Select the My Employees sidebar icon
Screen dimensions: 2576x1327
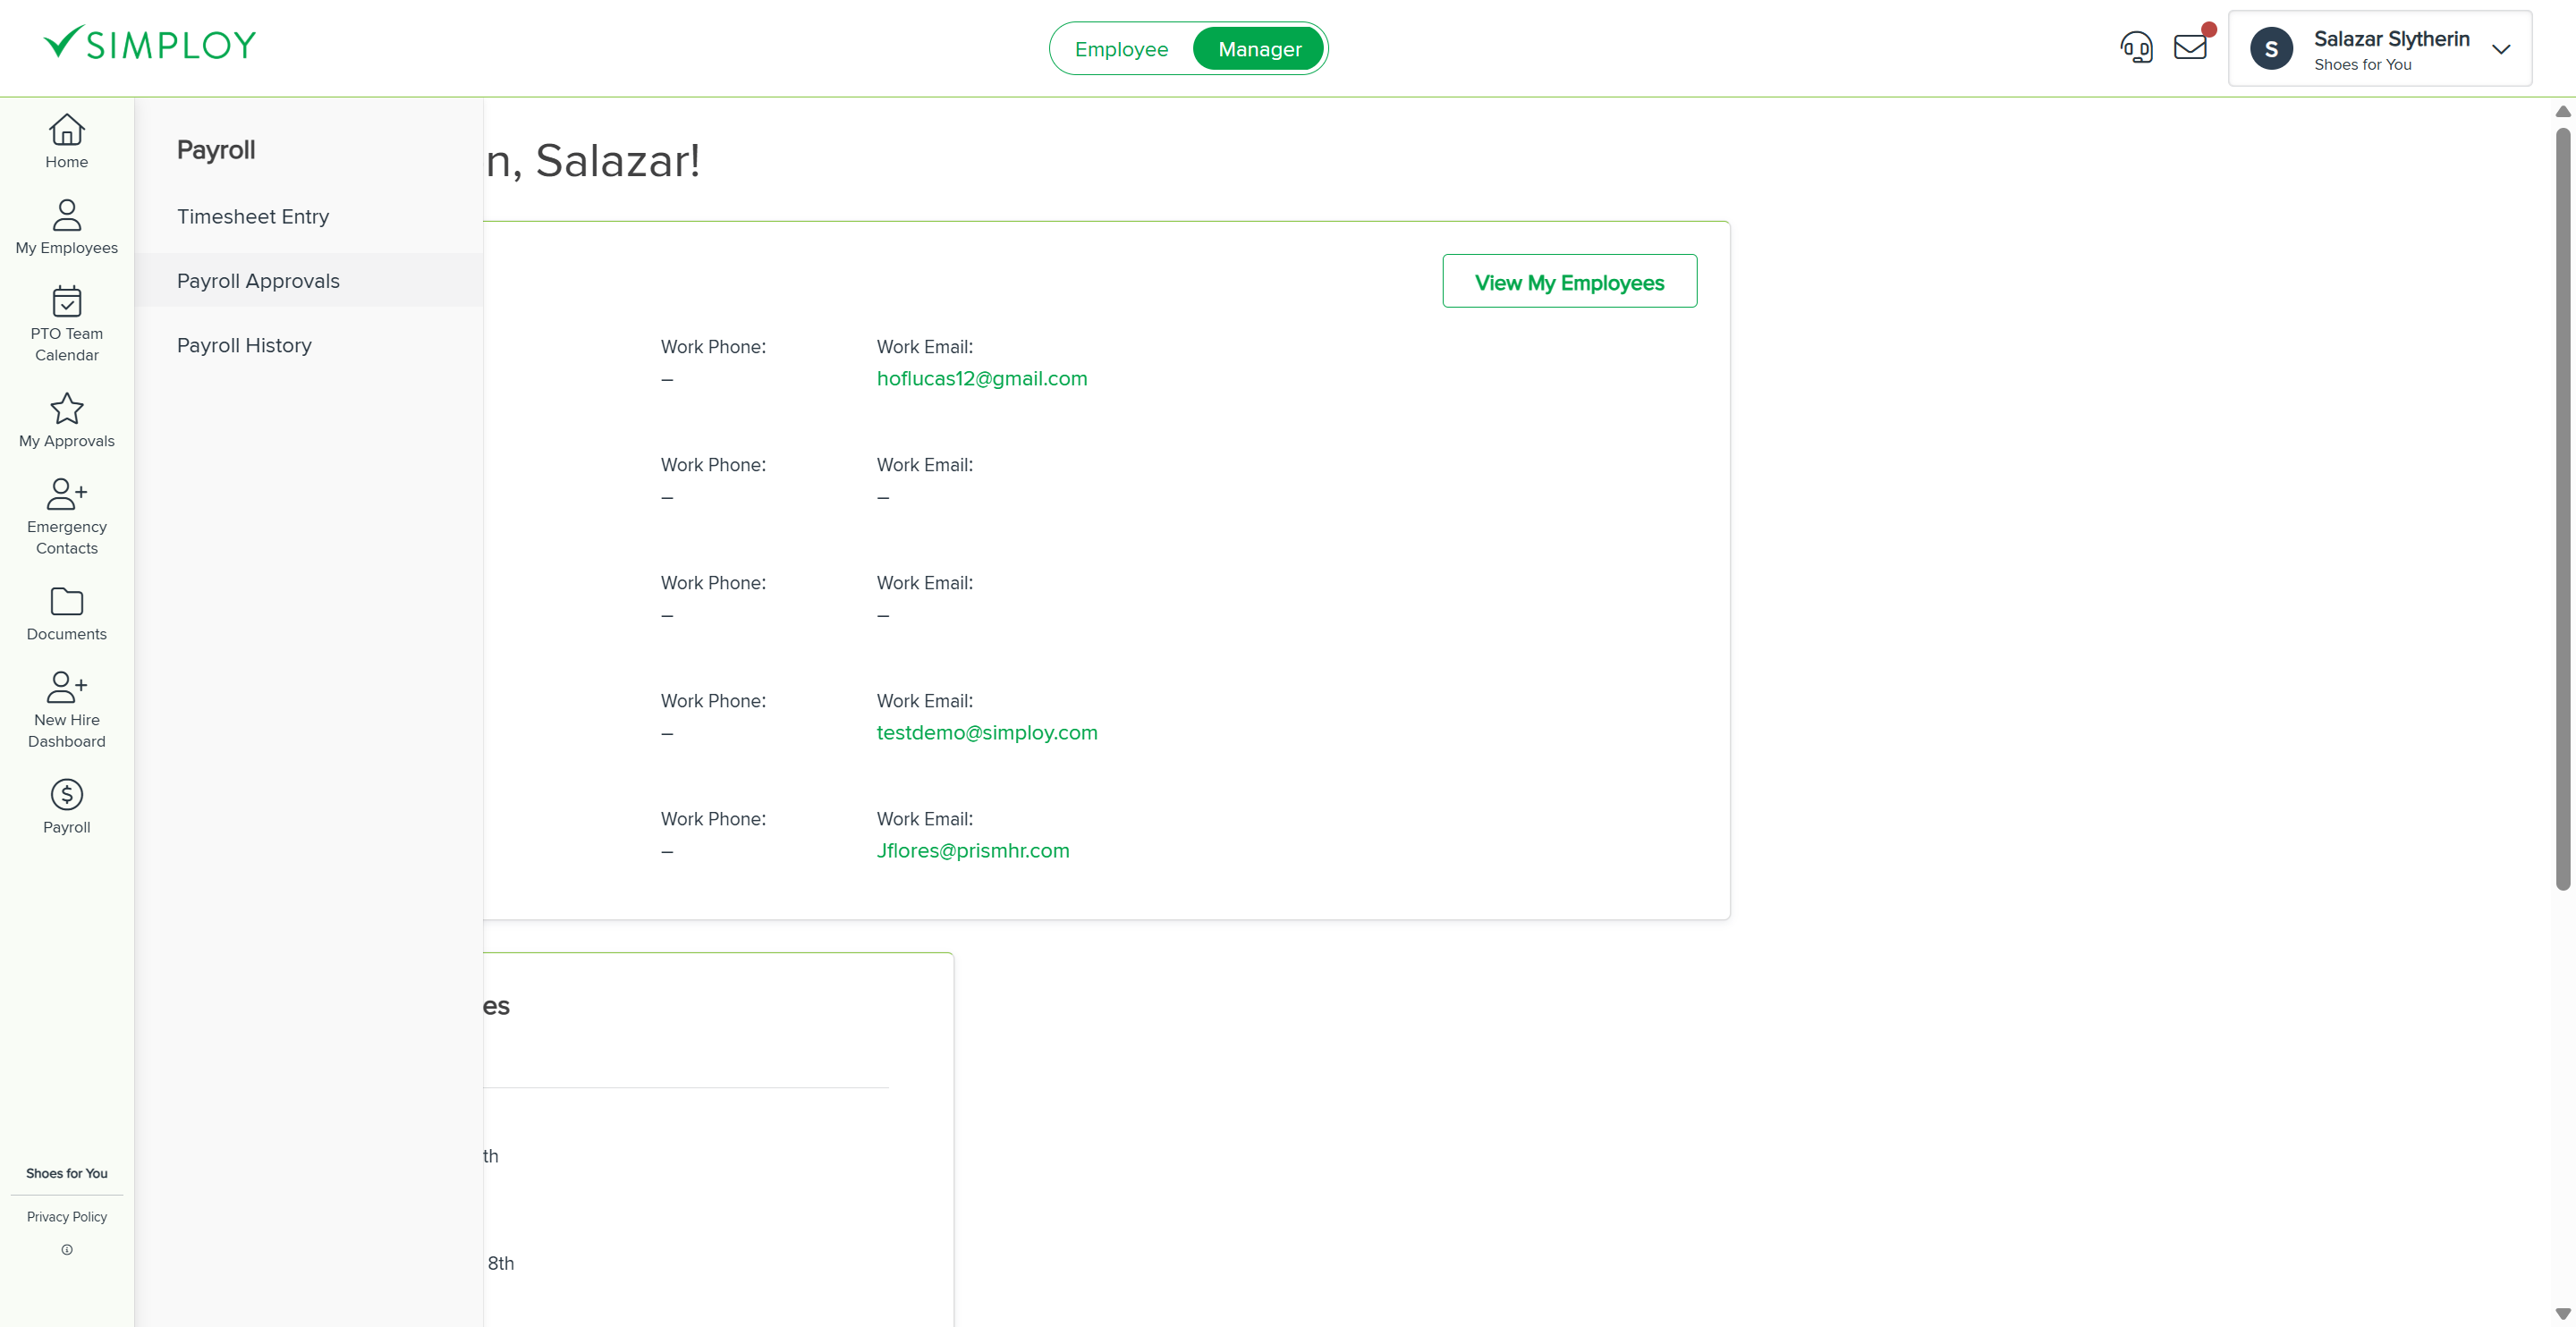pos(66,226)
